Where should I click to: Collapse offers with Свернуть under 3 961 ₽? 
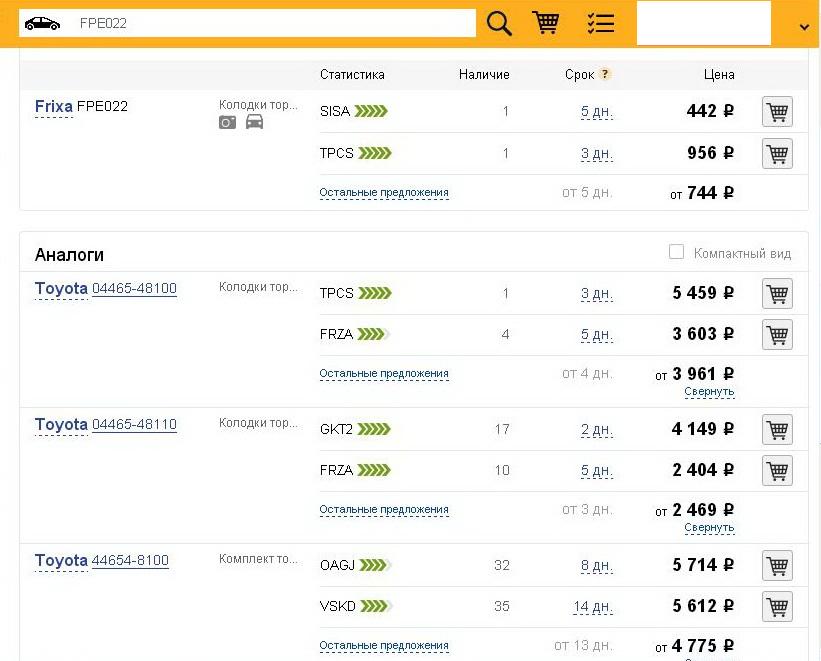point(709,392)
